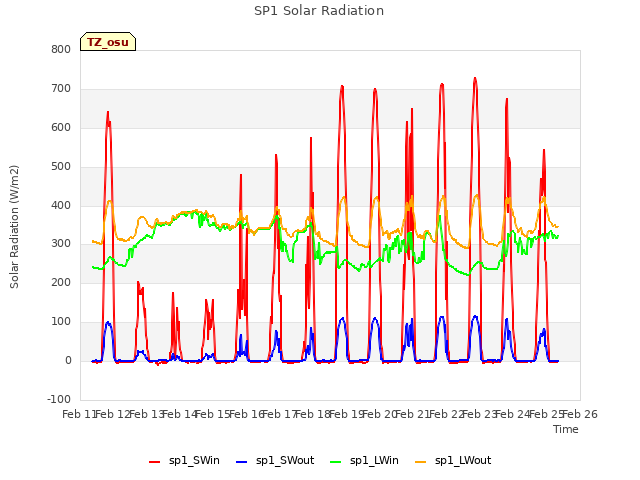Select the chart title SP1 Solar Radiation

point(319,11)
